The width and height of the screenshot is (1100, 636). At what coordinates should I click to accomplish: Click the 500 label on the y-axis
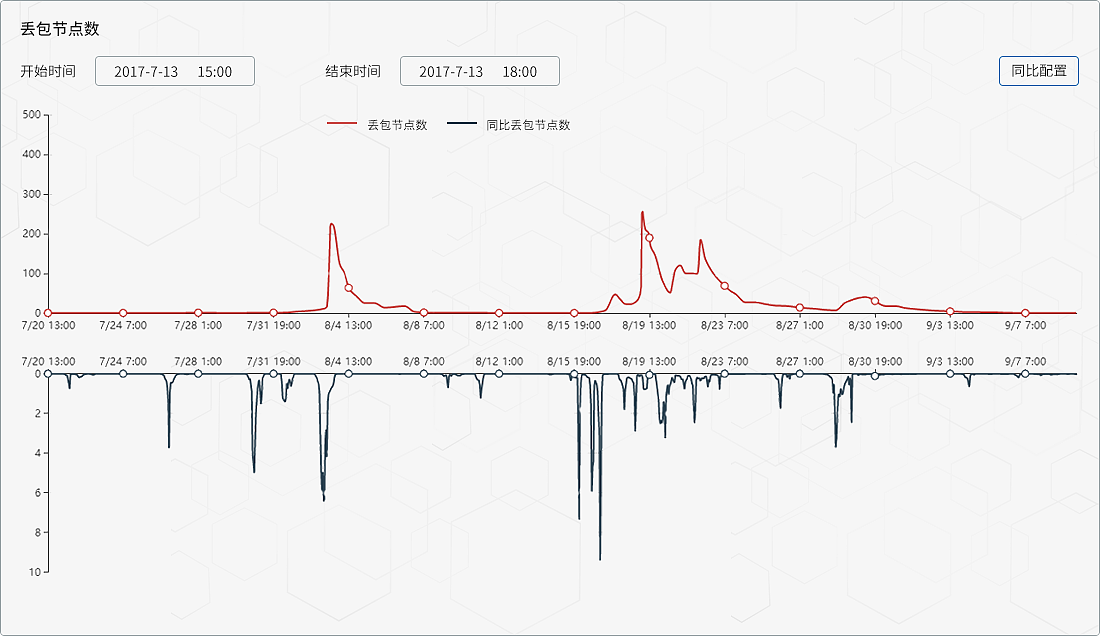pos(33,115)
